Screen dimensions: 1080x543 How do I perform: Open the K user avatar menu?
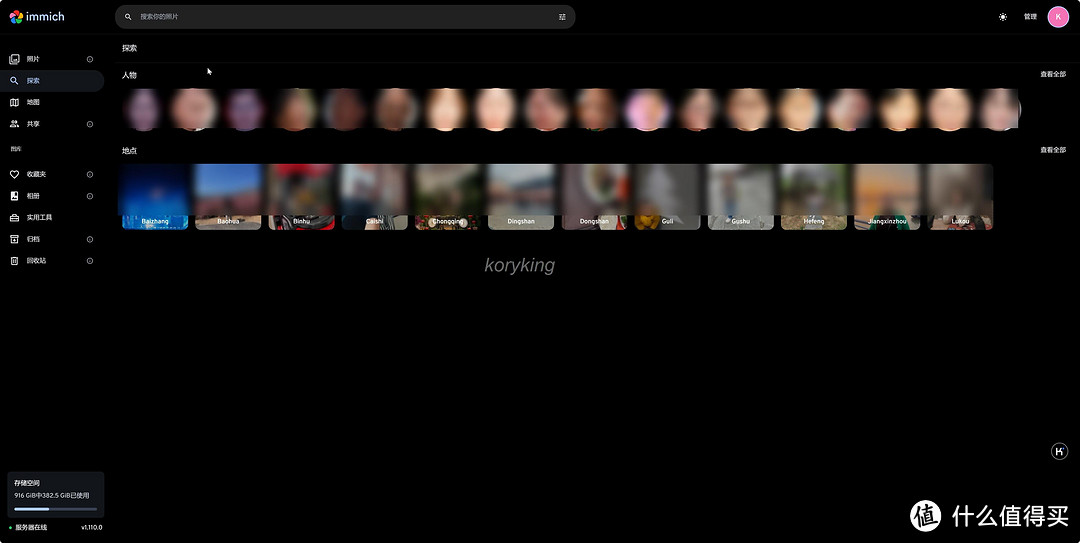coord(1058,17)
